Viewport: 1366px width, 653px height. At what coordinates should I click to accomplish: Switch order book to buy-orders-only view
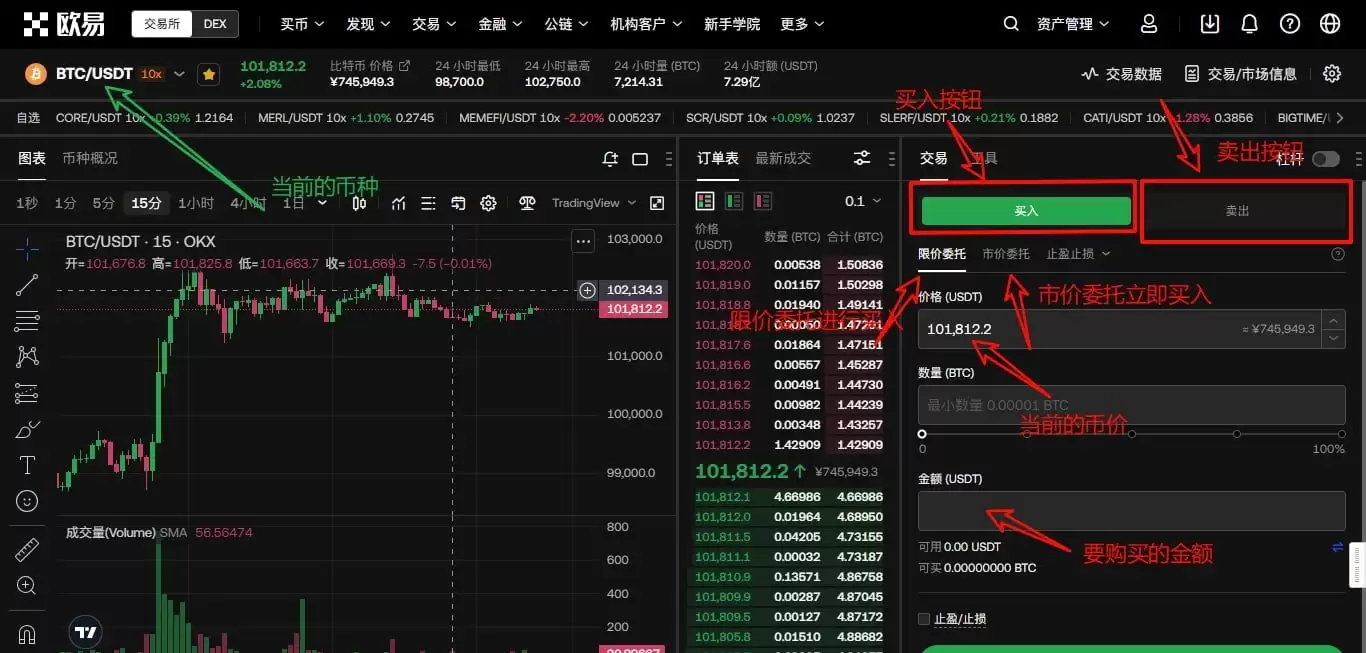pos(734,200)
